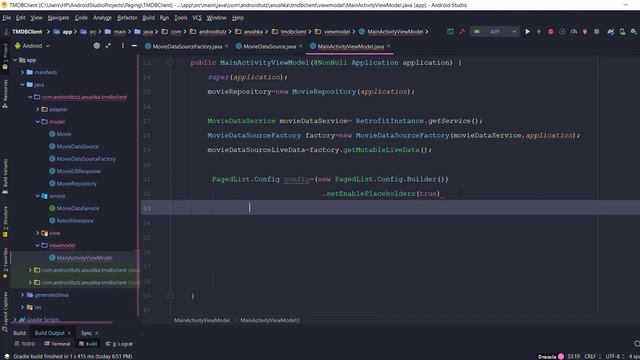
Task: Collapse the java folder arrow
Action: click(22, 84)
